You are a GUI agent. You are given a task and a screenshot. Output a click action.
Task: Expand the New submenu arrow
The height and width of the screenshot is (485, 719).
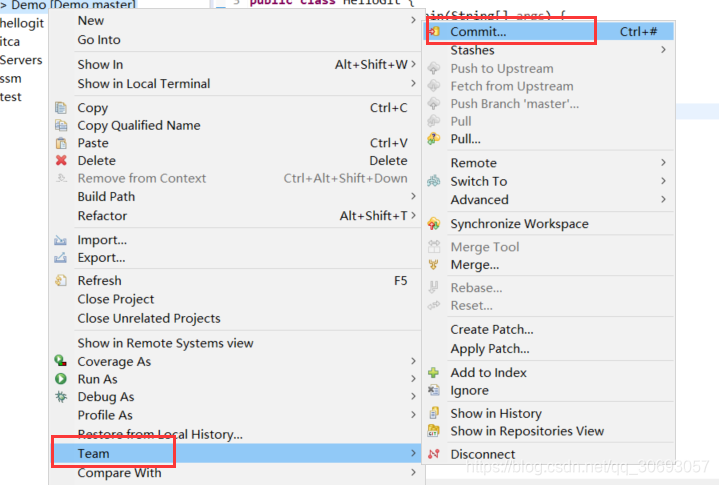[413, 20]
